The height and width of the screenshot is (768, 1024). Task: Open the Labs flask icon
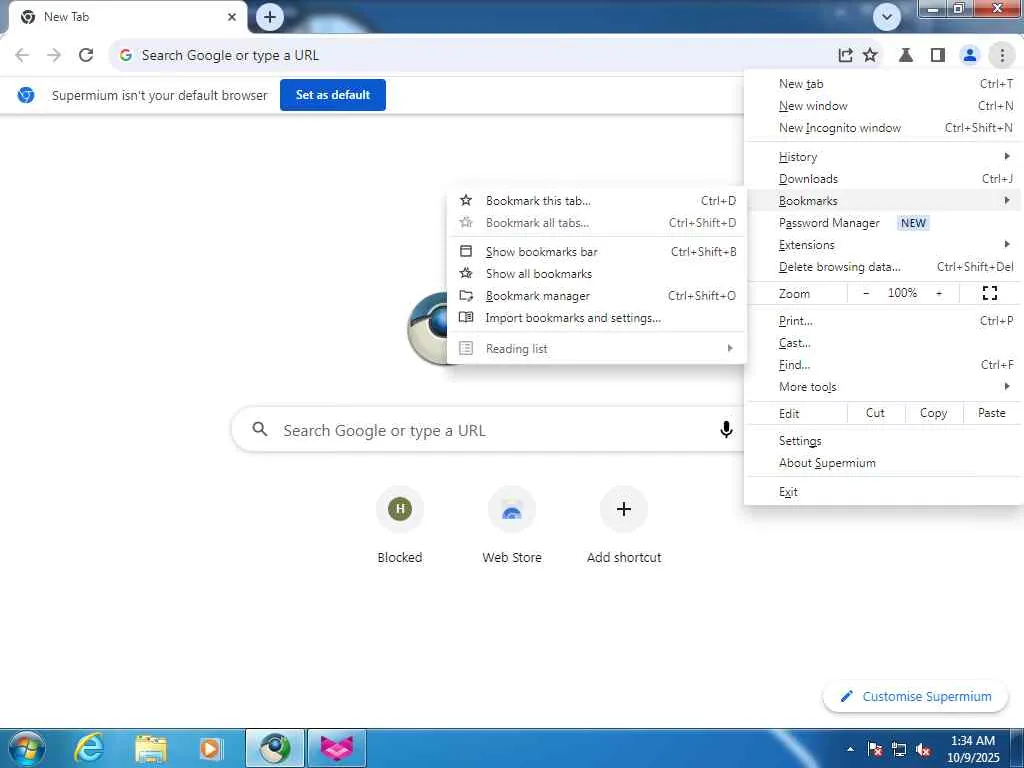pos(905,55)
